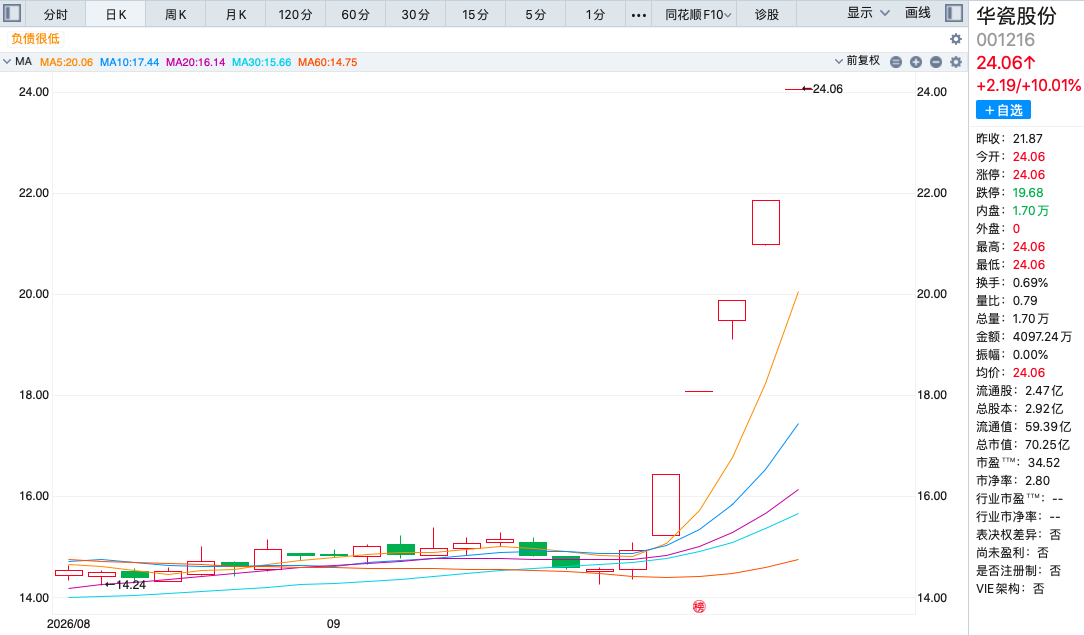Click the 24.06 high price label on chart
This screenshot has width=1084, height=635.
pyautogui.click(x=828, y=89)
